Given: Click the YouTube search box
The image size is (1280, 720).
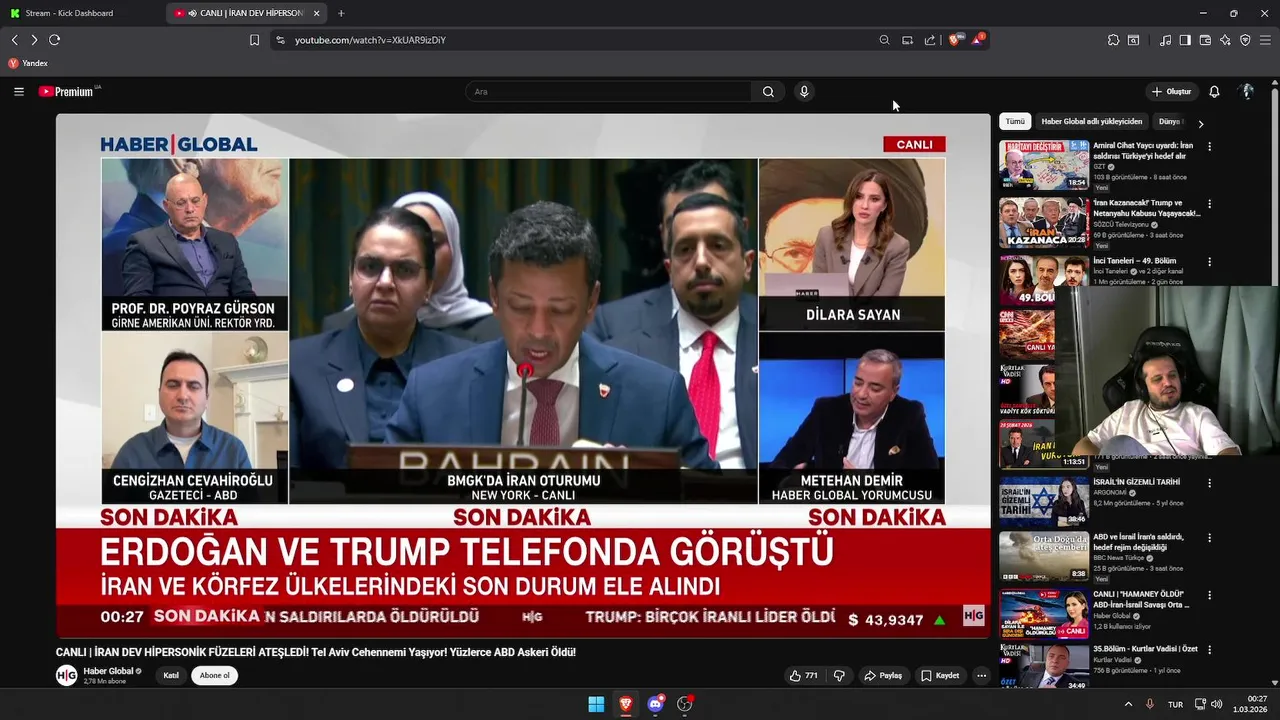Looking at the screenshot, I should pyautogui.click(x=608, y=91).
